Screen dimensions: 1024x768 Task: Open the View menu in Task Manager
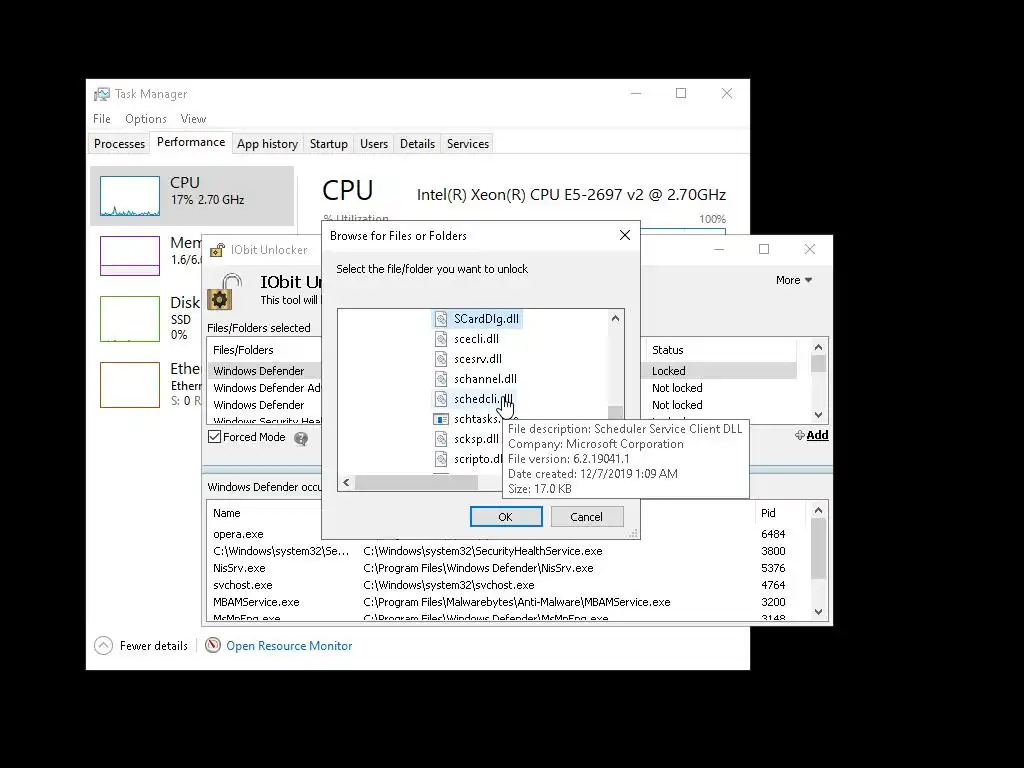pos(193,119)
